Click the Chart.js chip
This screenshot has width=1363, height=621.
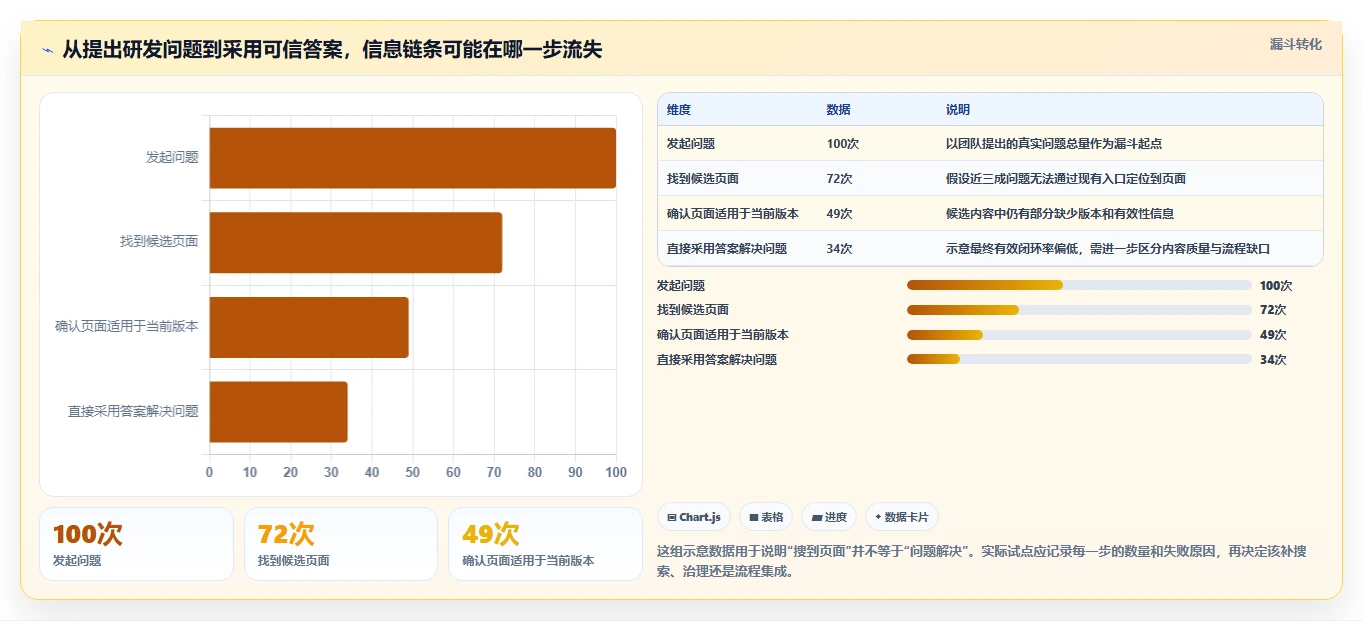(693, 517)
